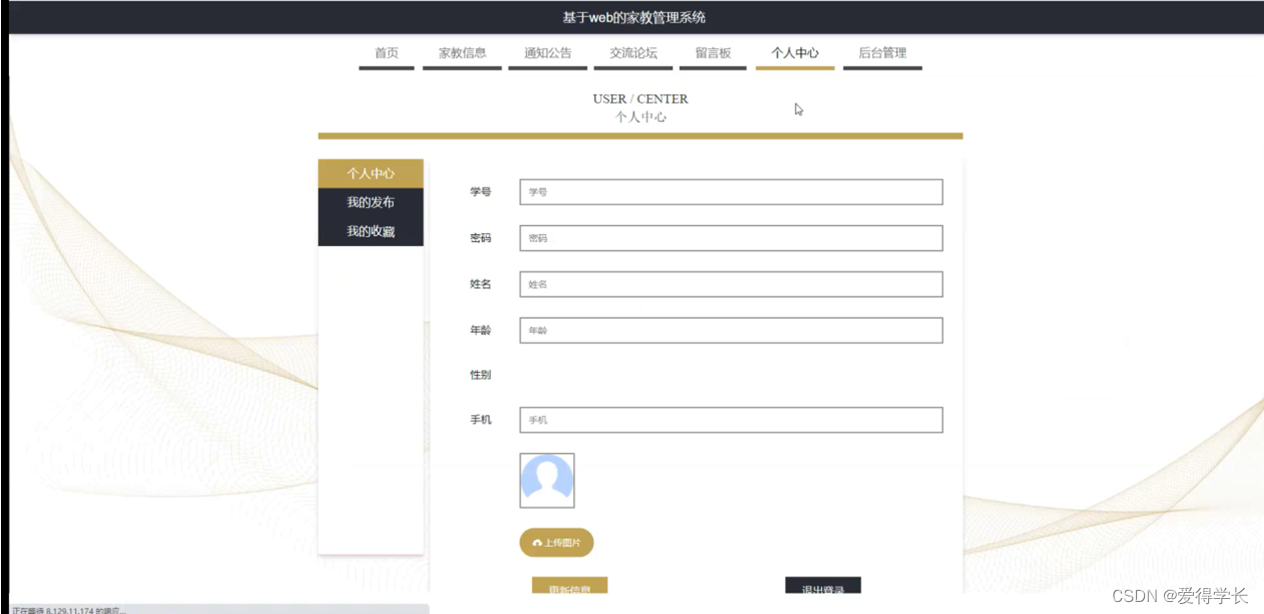Click the 性别 label
Screen dimensions: 1264x614
(481, 375)
